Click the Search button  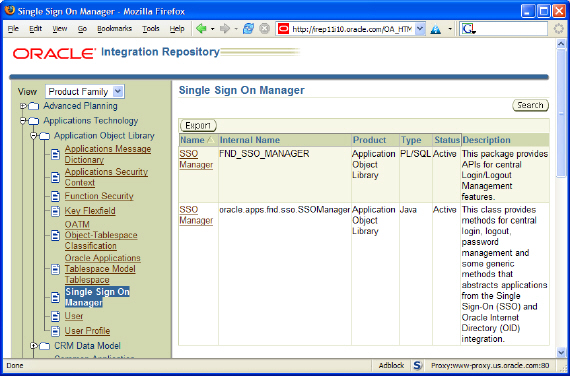pyautogui.click(x=530, y=105)
